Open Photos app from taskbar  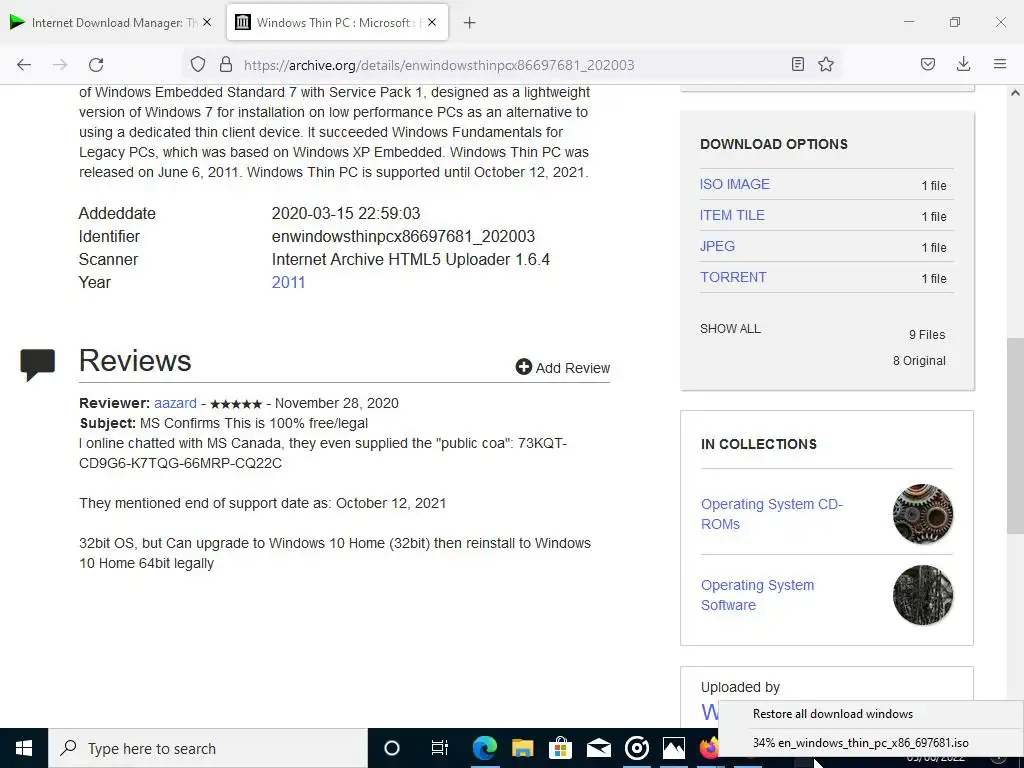pyautogui.click(x=673, y=748)
